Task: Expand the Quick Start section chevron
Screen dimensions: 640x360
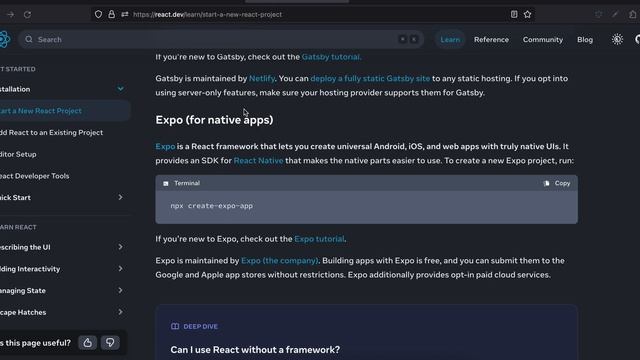Action: 120,198
